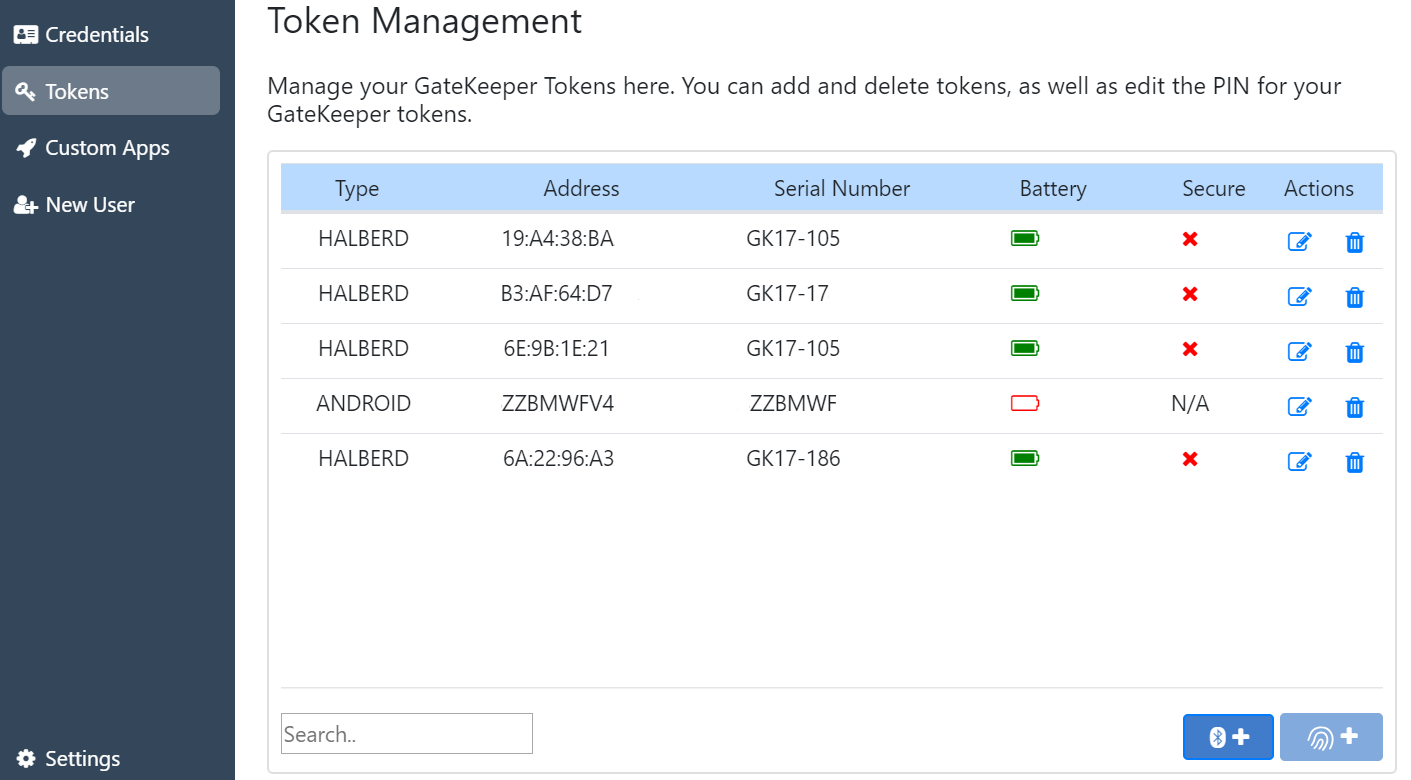The width and height of the screenshot is (1411, 780).
Task: Select the Tokens sidebar item
Action: coord(110,91)
